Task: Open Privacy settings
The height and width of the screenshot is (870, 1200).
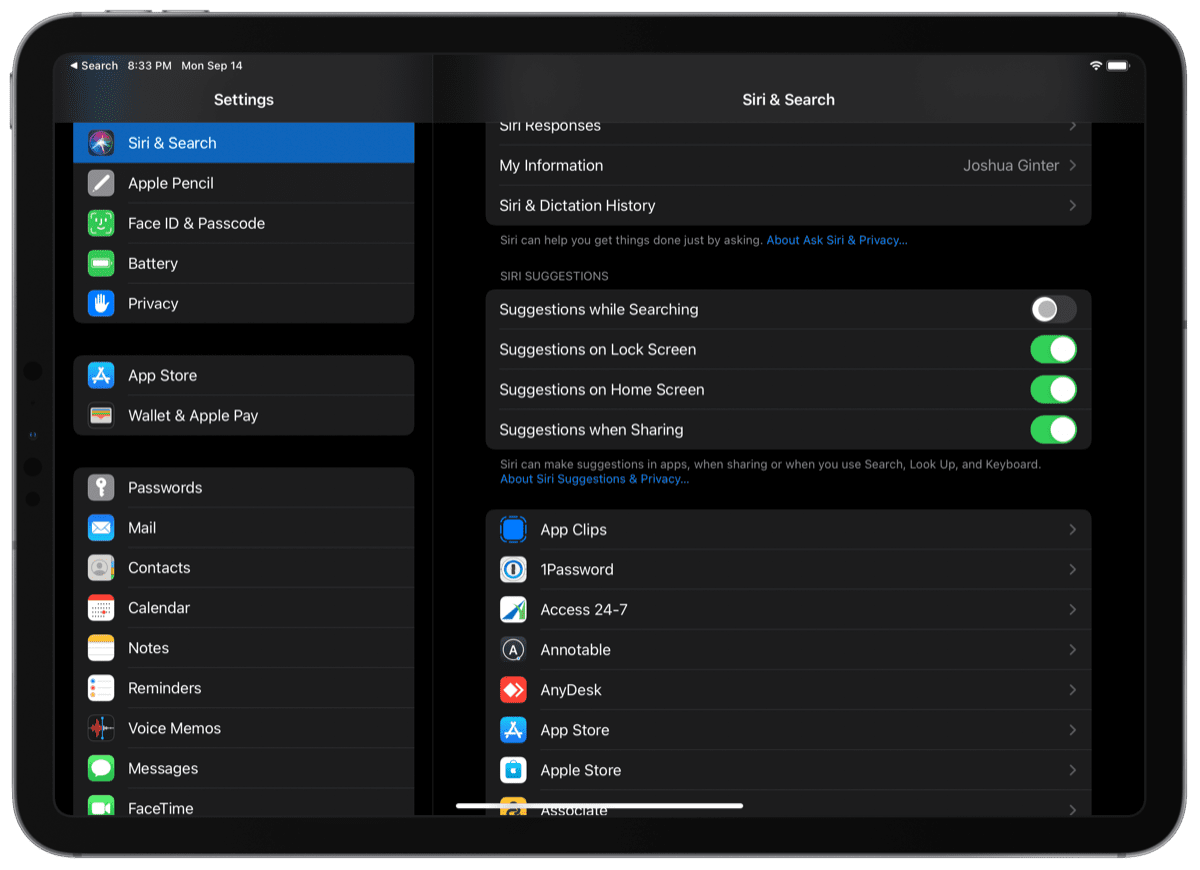Action: tap(244, 303)
